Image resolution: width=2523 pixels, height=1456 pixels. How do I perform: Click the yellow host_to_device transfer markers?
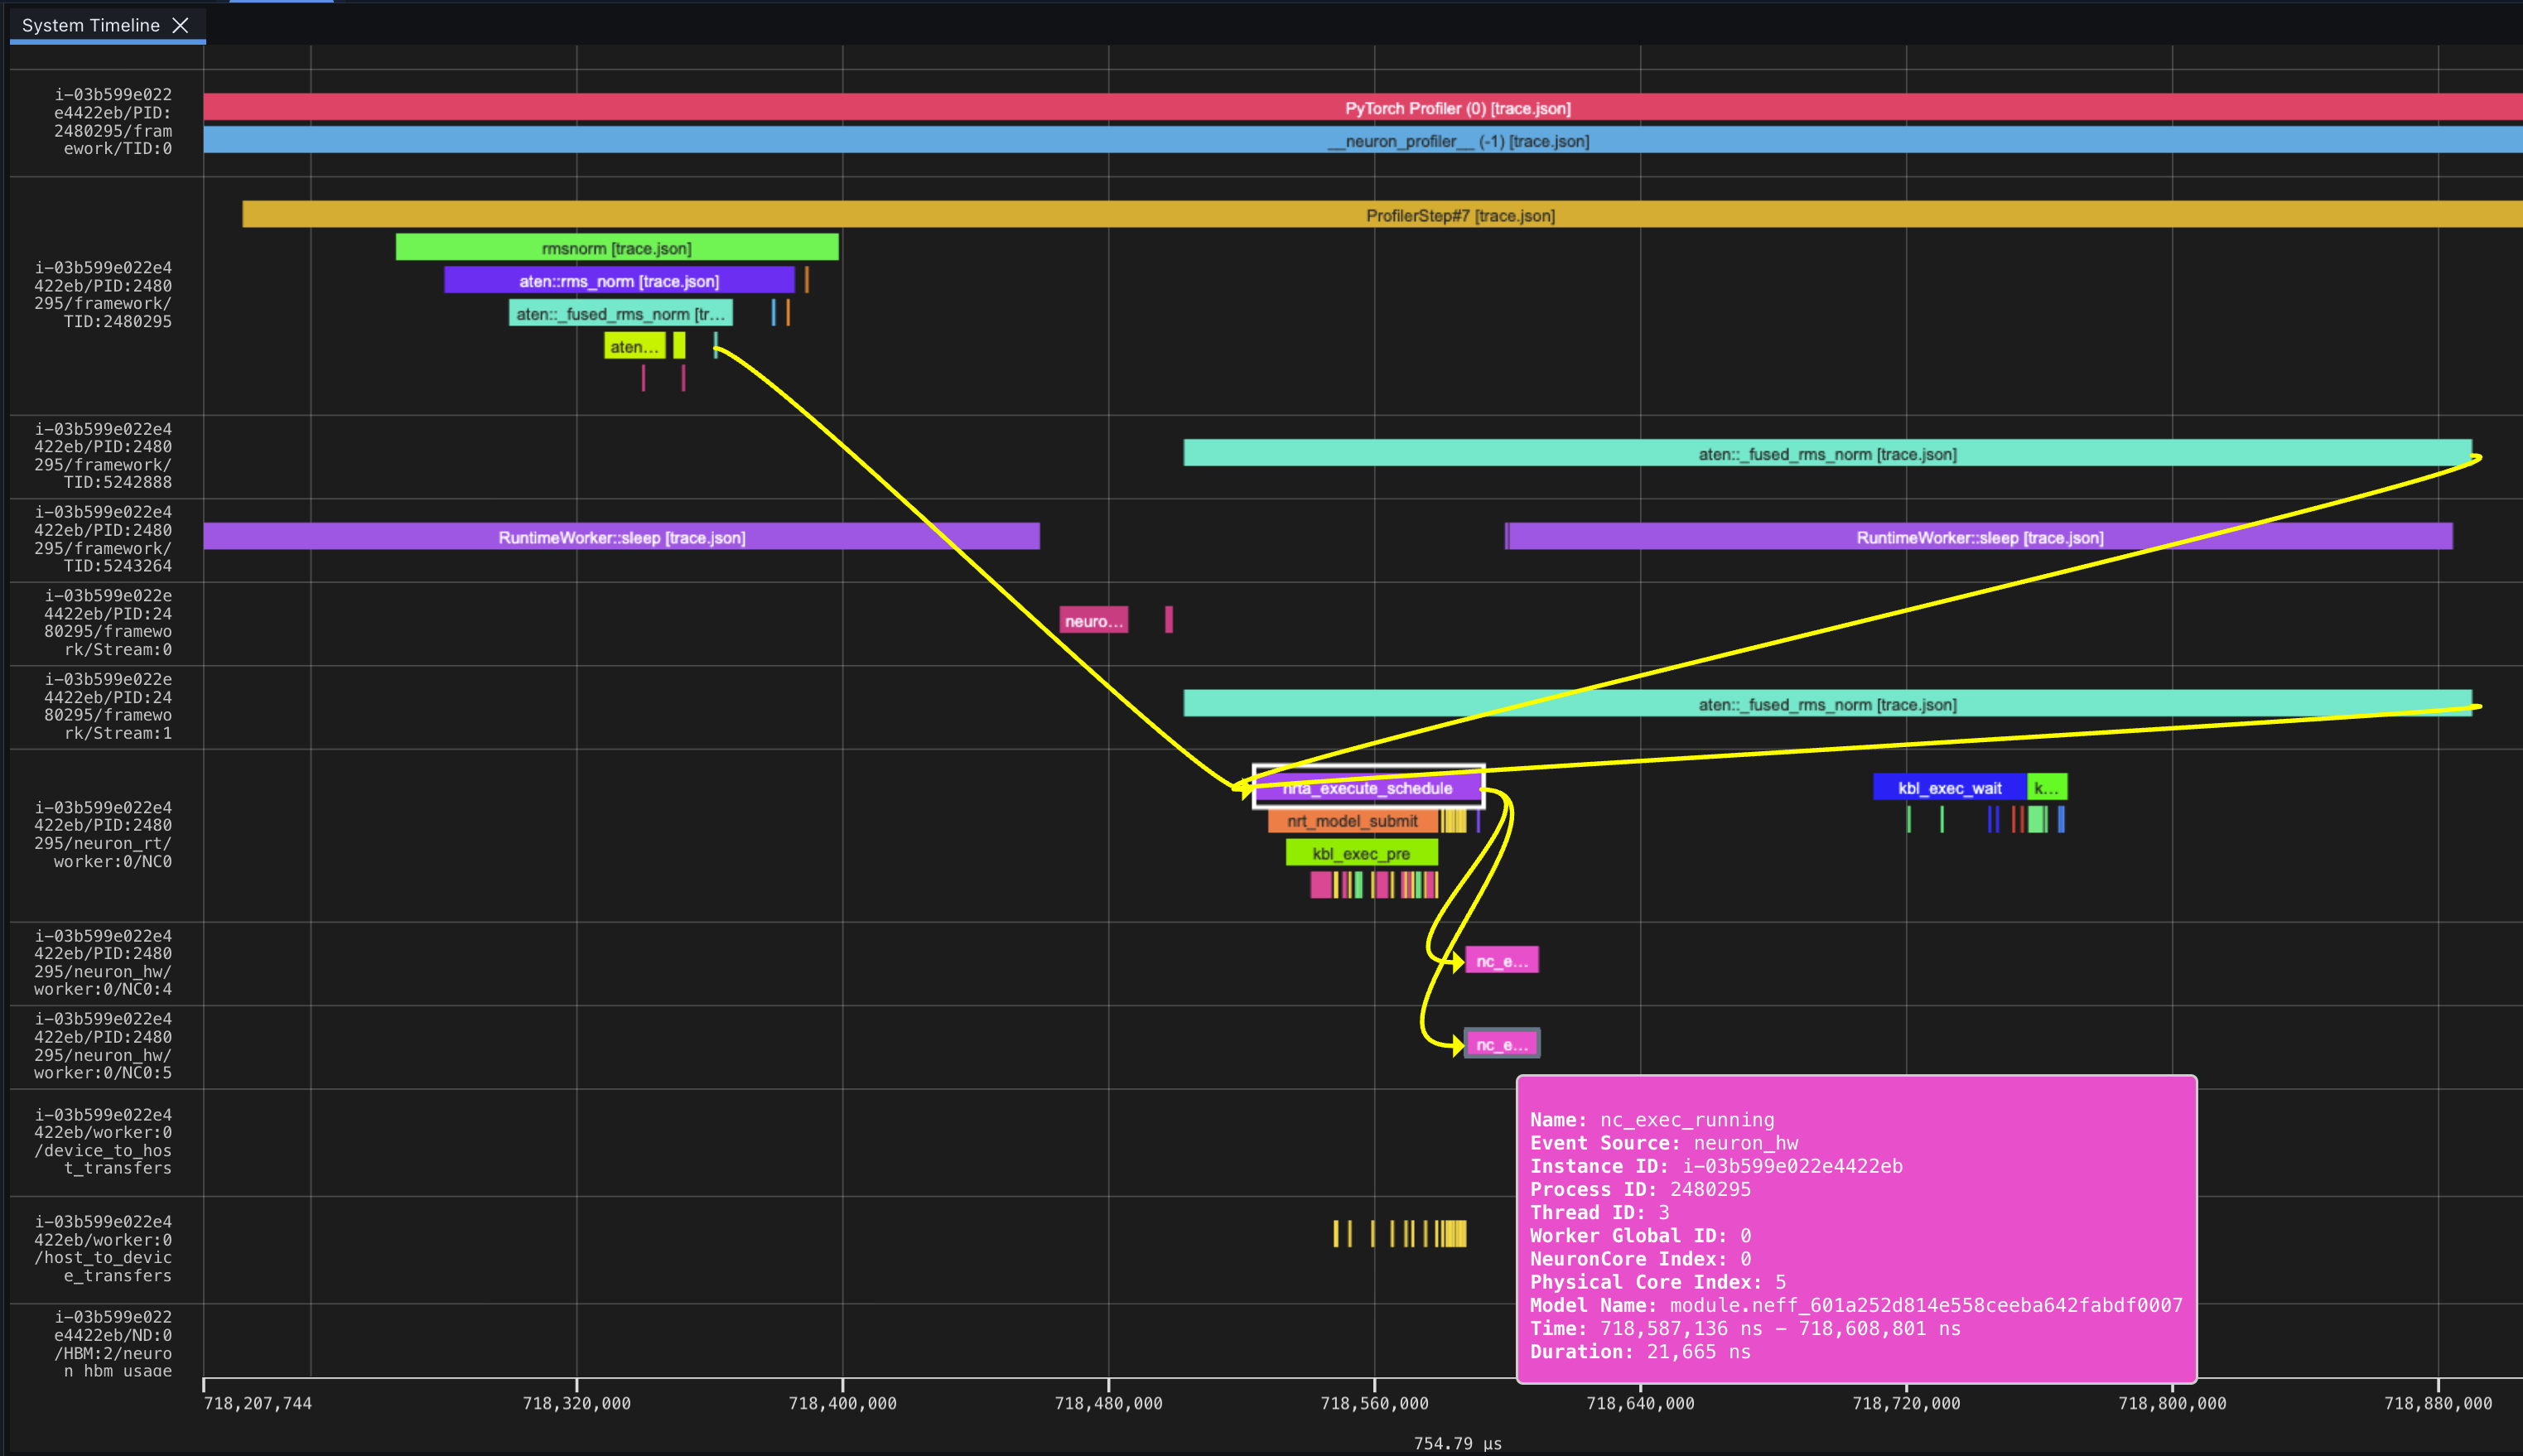click(1400, 1233)
